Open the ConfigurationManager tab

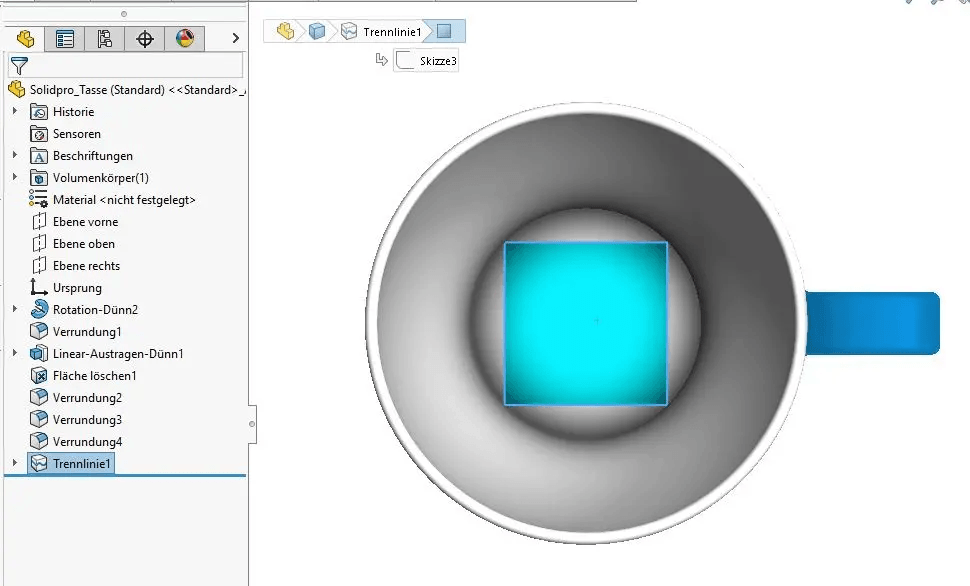(105, 39)
